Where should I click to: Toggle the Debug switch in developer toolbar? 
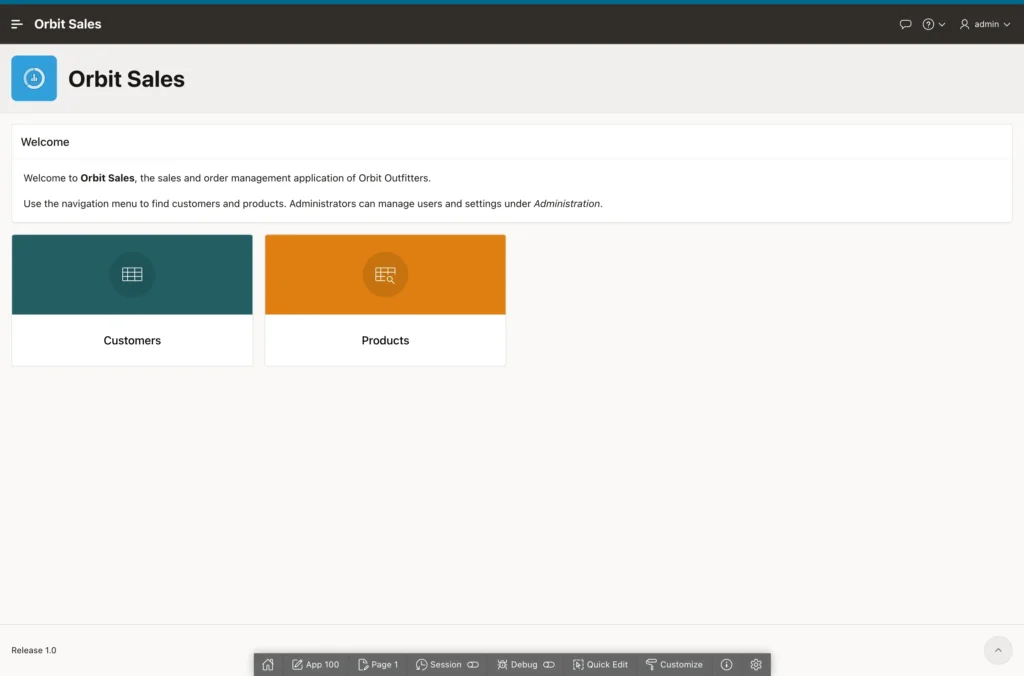click(x=549, y=664)
